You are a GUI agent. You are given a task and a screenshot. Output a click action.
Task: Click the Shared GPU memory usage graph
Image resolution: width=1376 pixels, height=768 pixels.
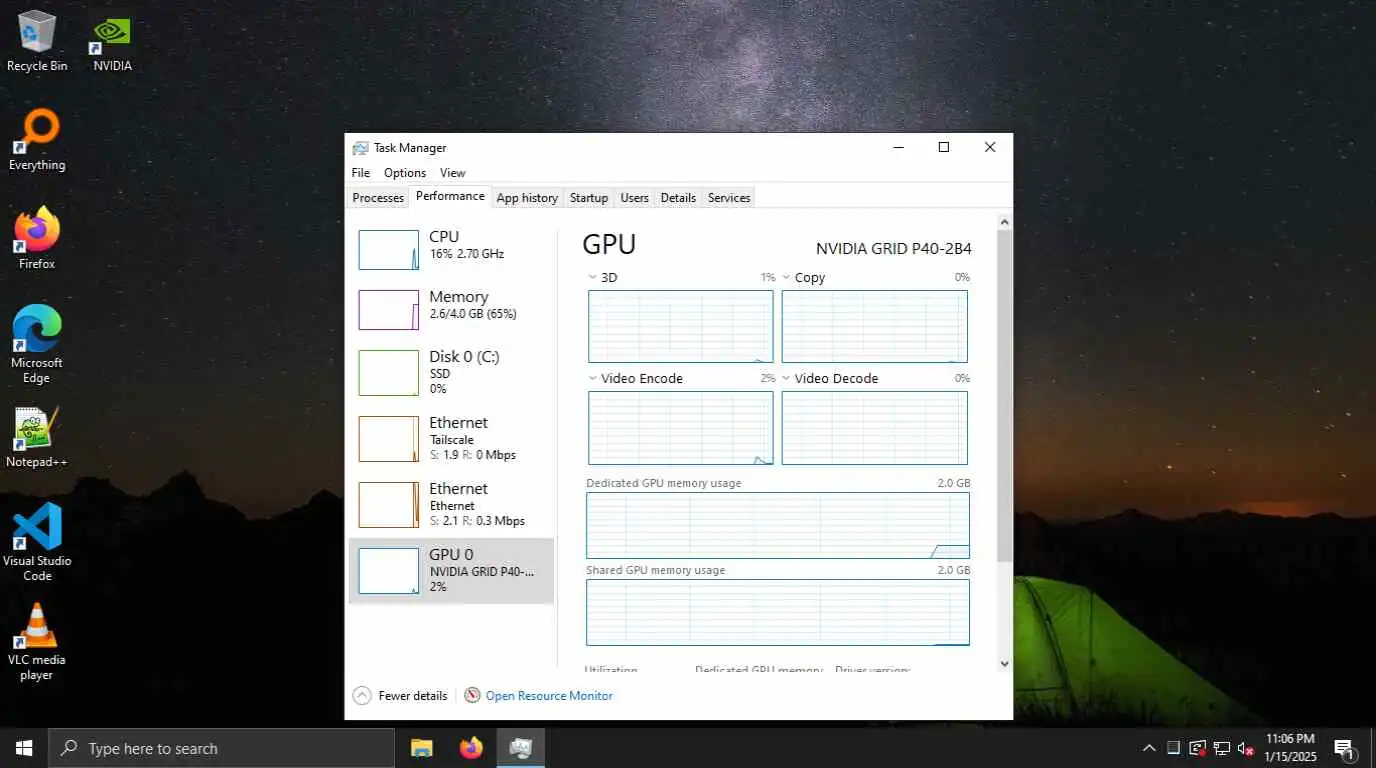[778, 612]
